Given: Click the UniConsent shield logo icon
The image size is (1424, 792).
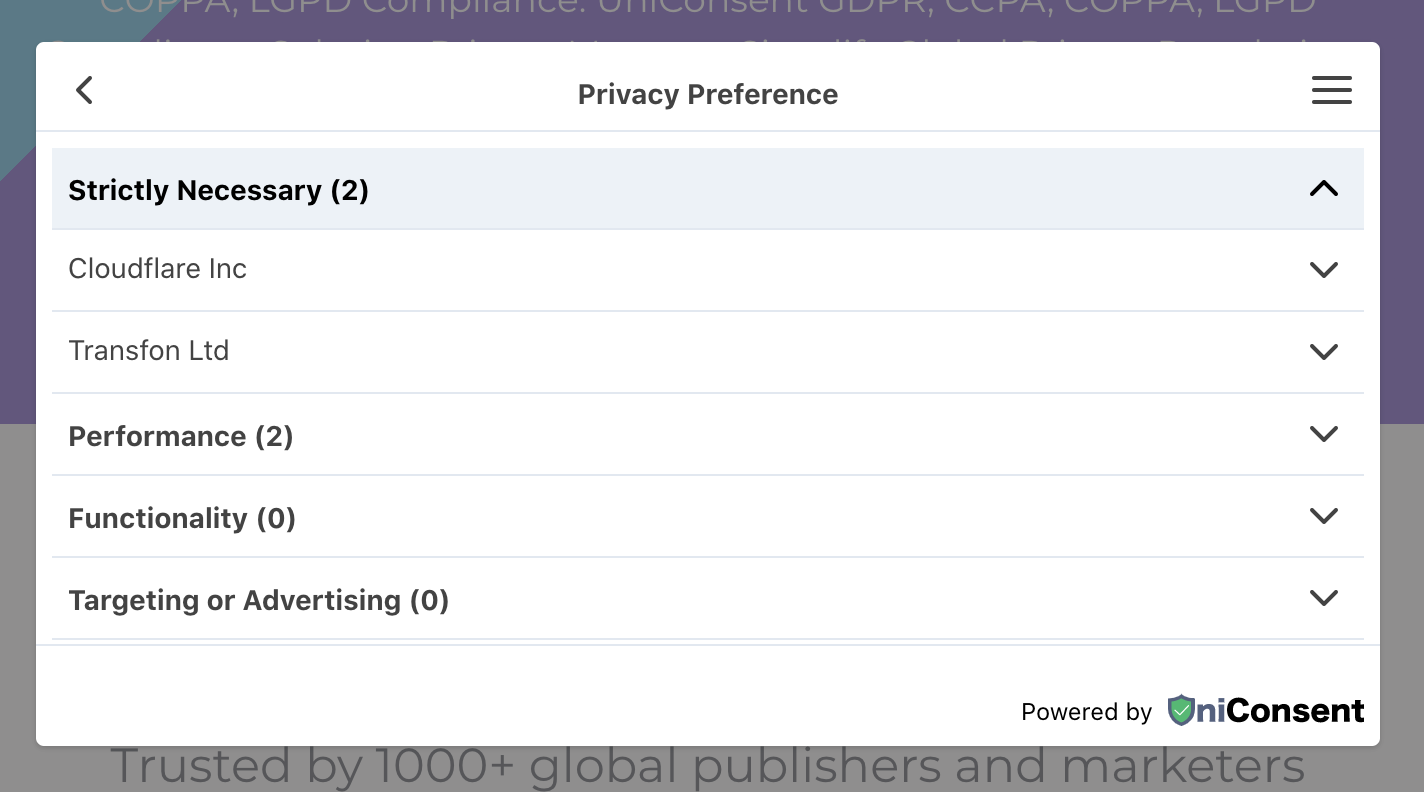Looking at the screenshot, I should tap(1181, 710).
